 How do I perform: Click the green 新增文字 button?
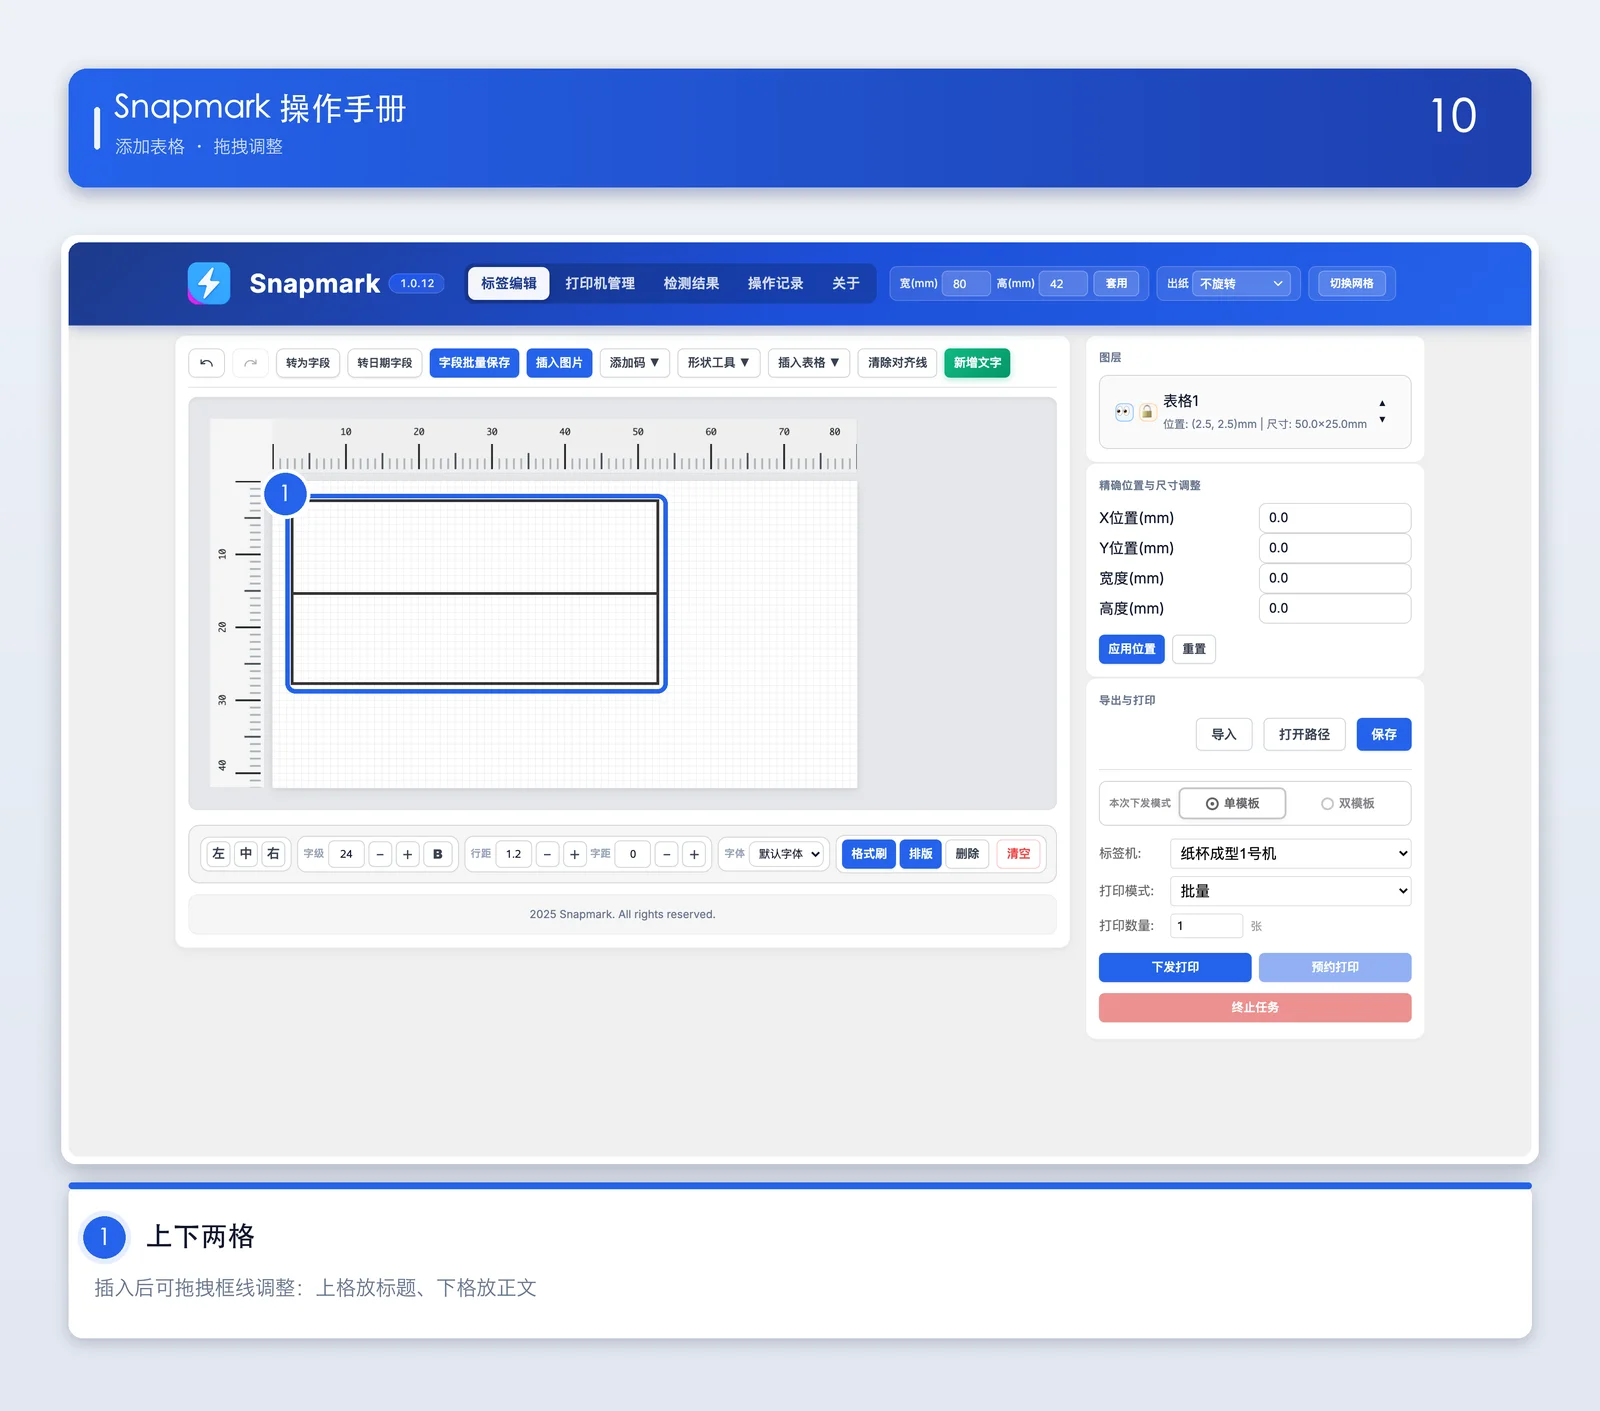tap(977, 363)
